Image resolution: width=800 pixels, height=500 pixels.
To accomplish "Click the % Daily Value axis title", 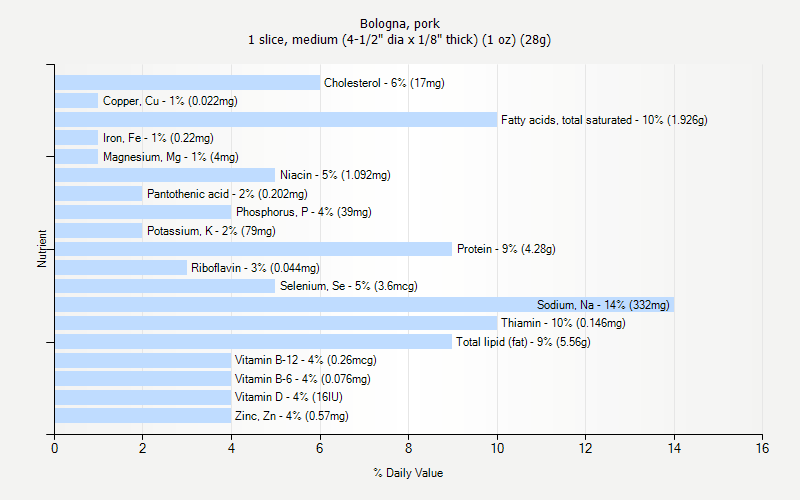I will [x=408, y=473].
